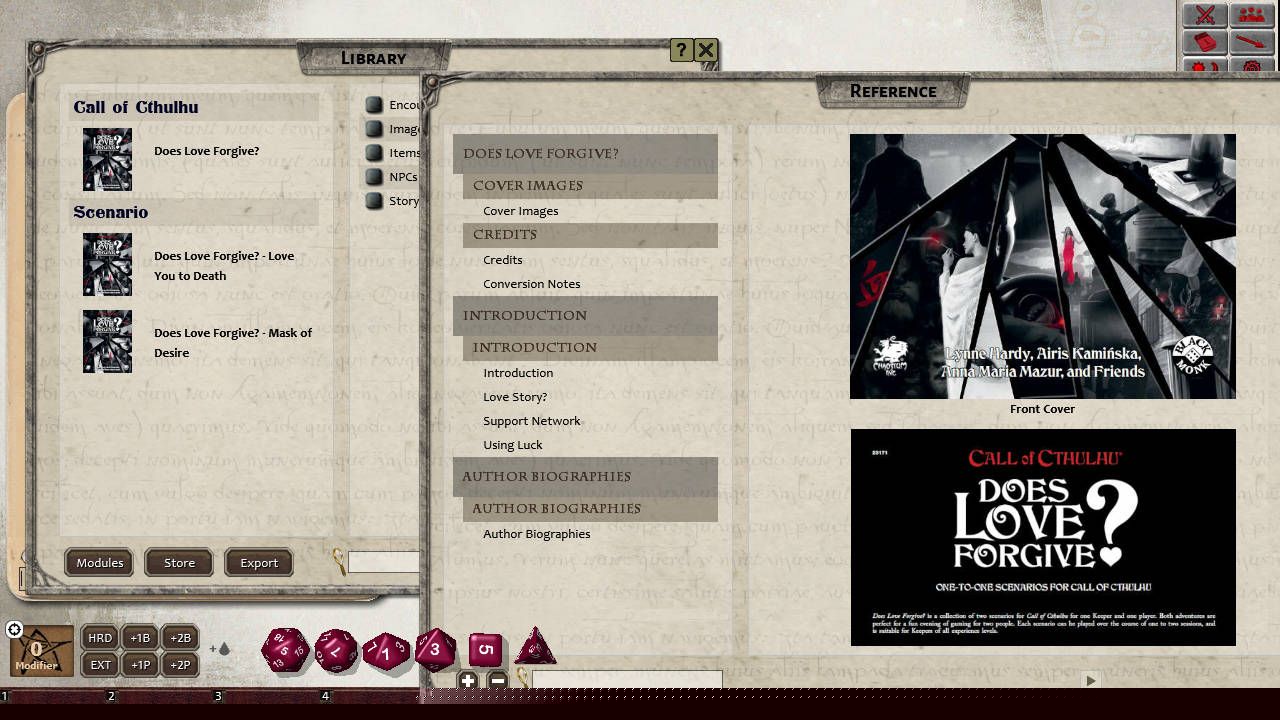Viewport: 1280px width, 720px height.
Task: Click the Love You to Death cover thumbnail
Action: coord(107,264)
